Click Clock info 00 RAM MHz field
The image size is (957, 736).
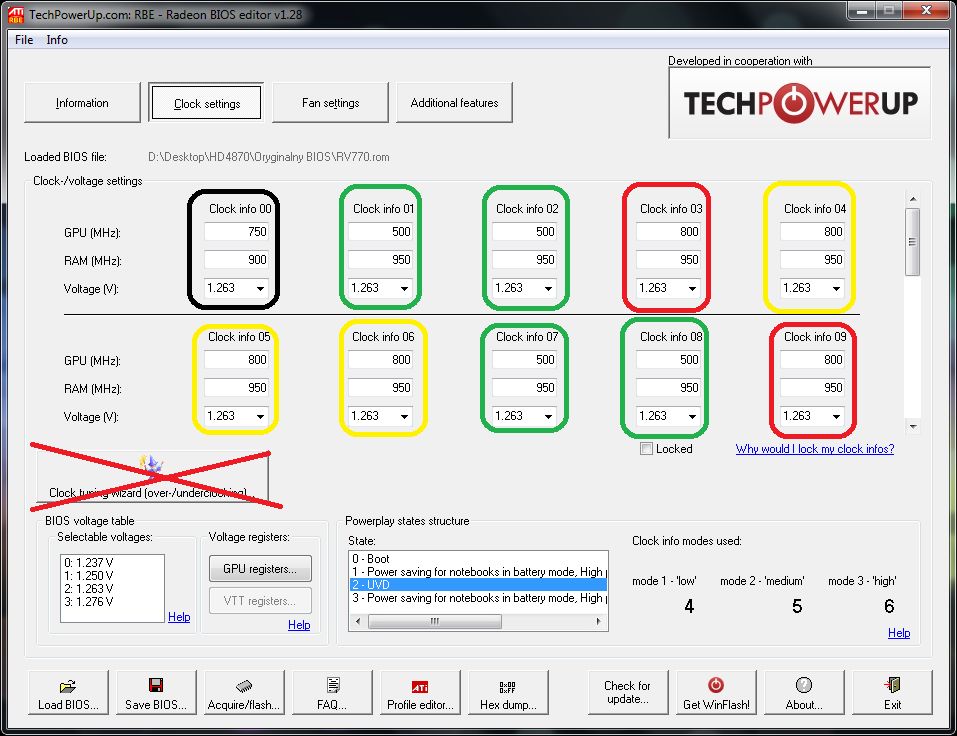pos(236,260)
